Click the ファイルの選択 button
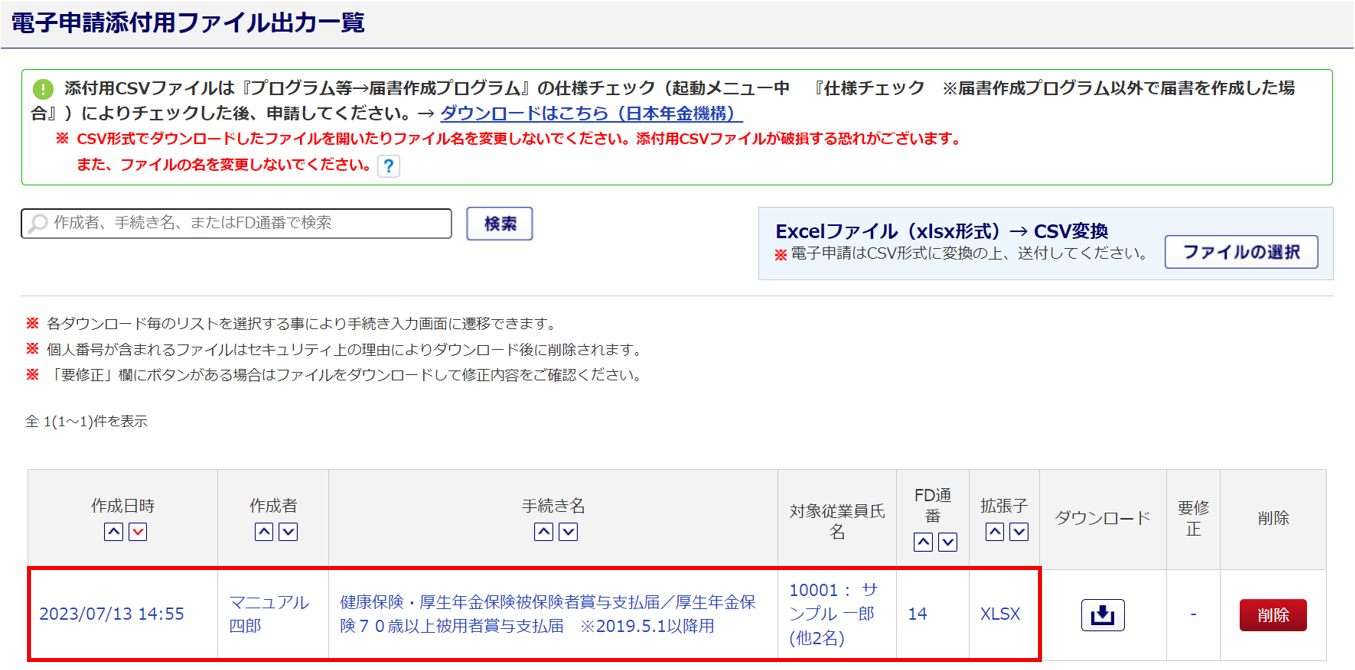The height and width of the screenshot is (670, 1355). pos(1242,252)
